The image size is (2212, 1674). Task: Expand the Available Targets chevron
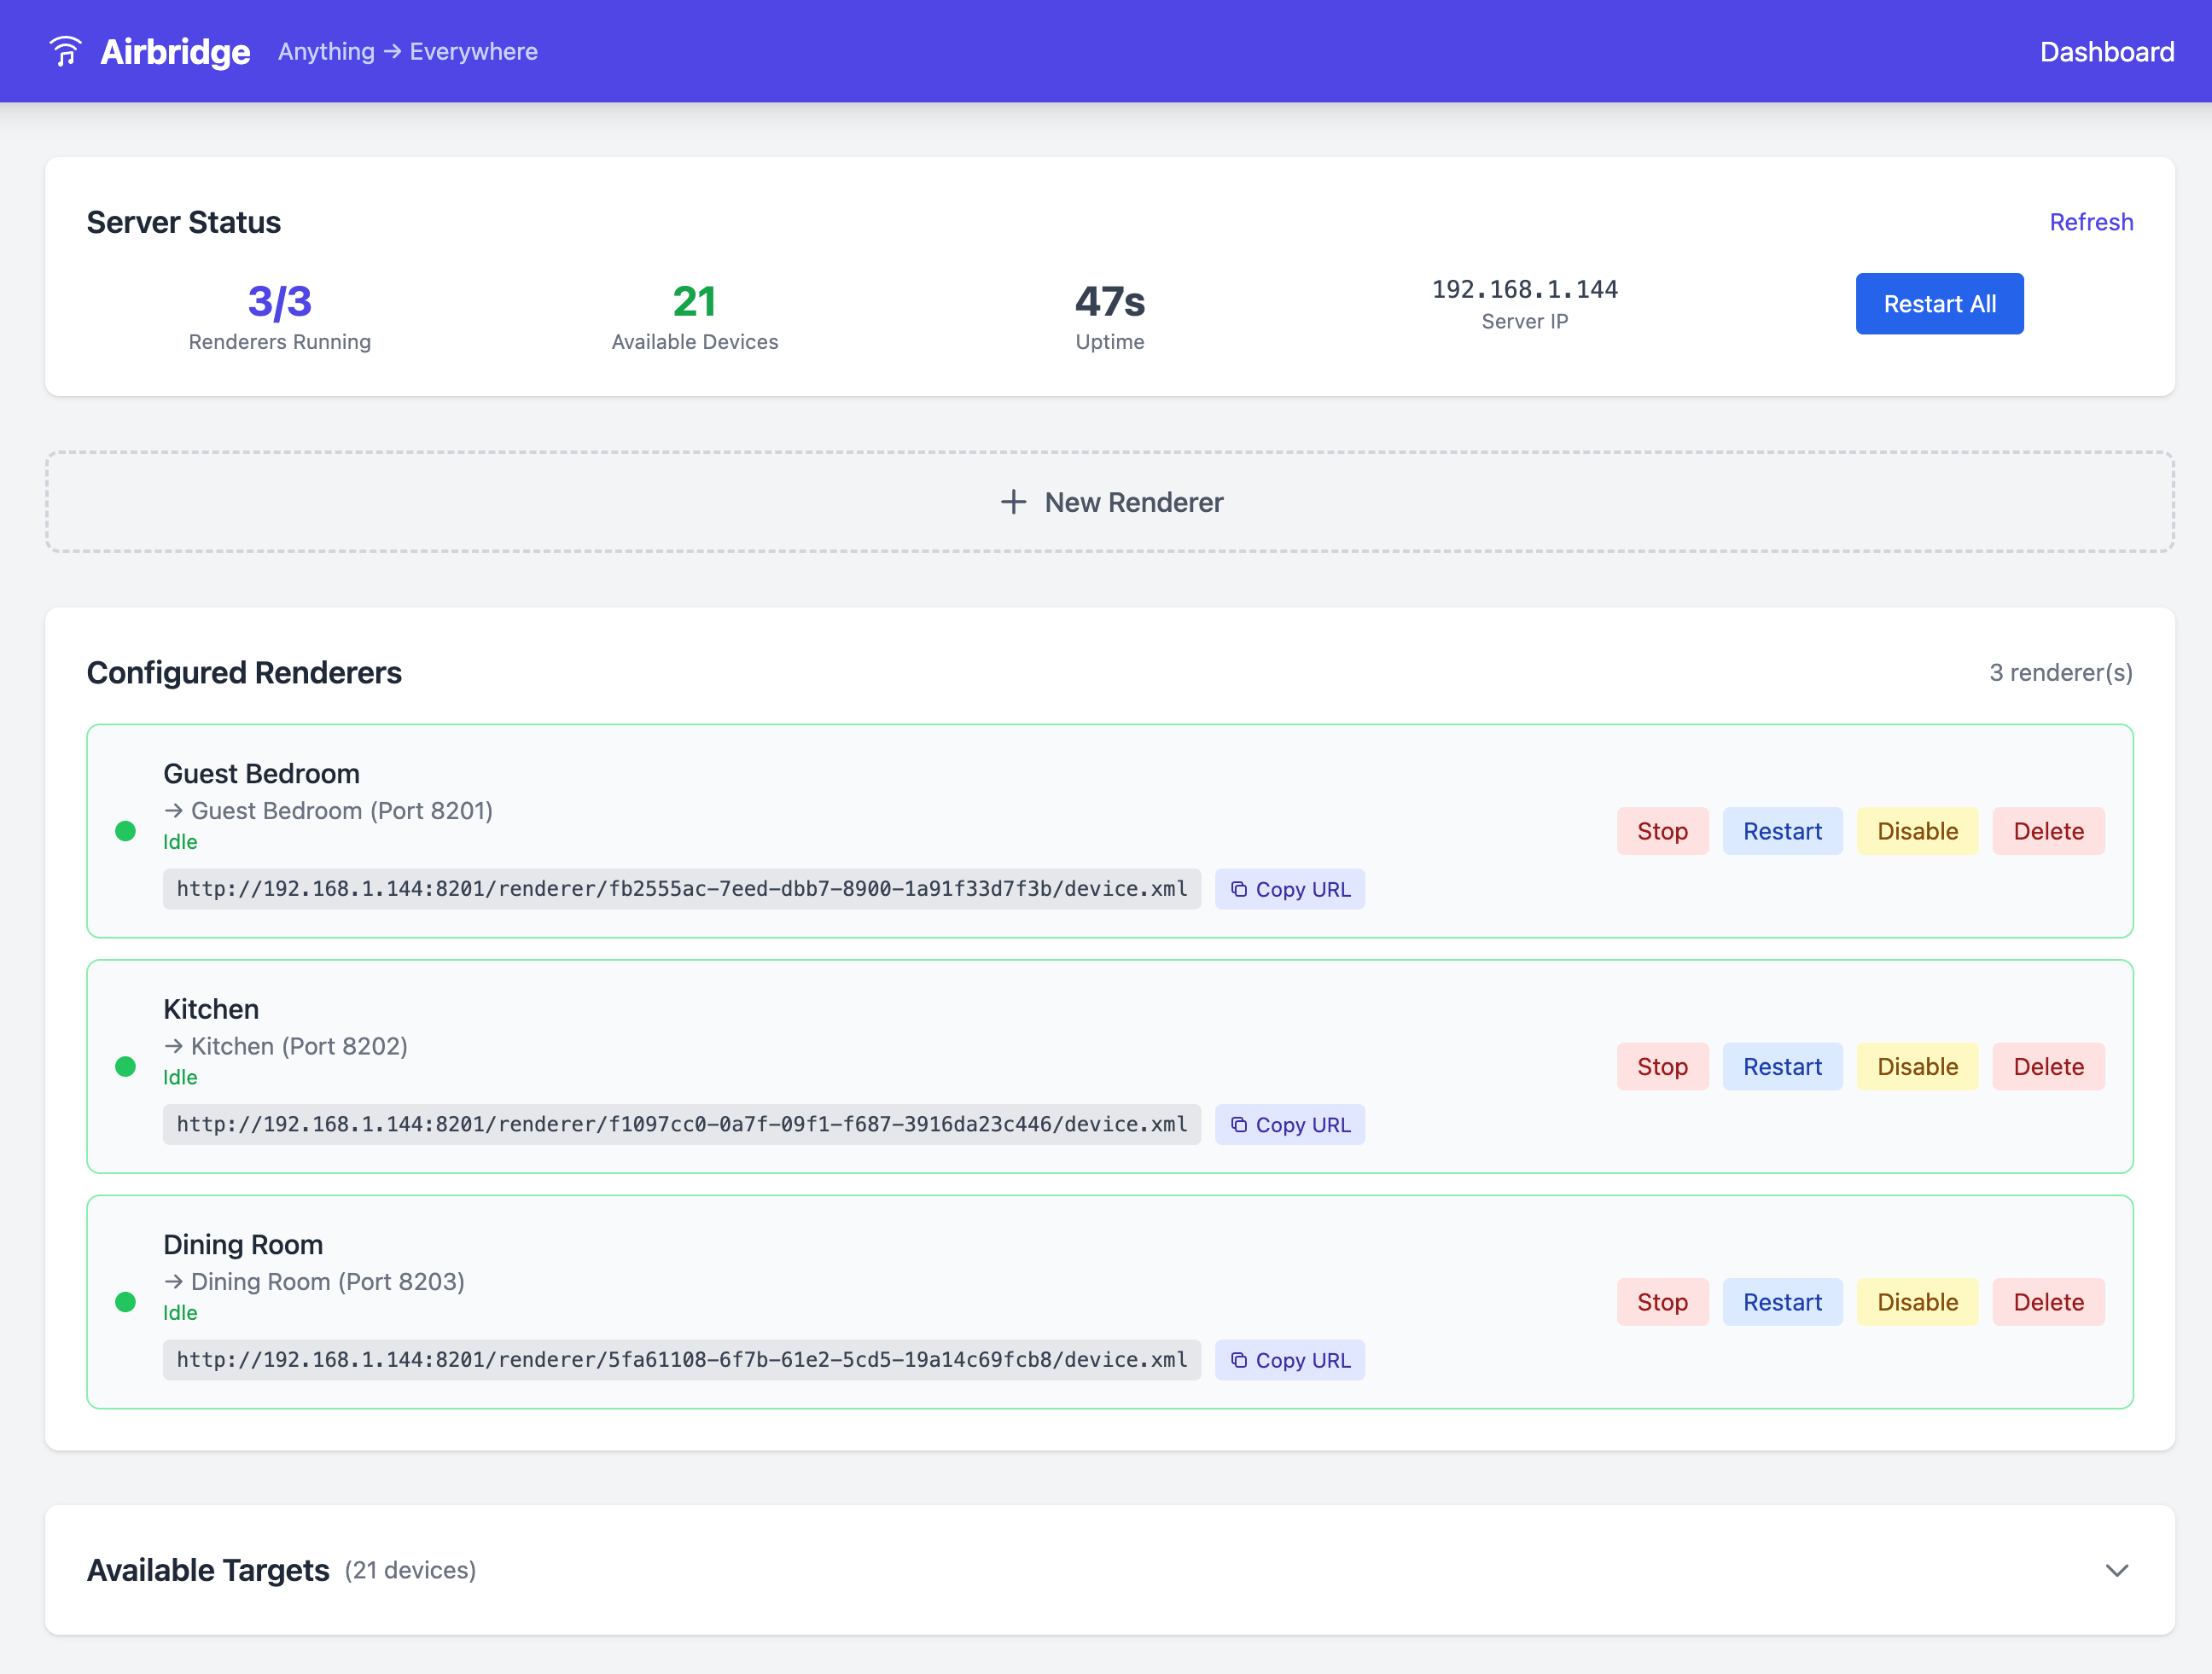(x=2116, y=1570)
